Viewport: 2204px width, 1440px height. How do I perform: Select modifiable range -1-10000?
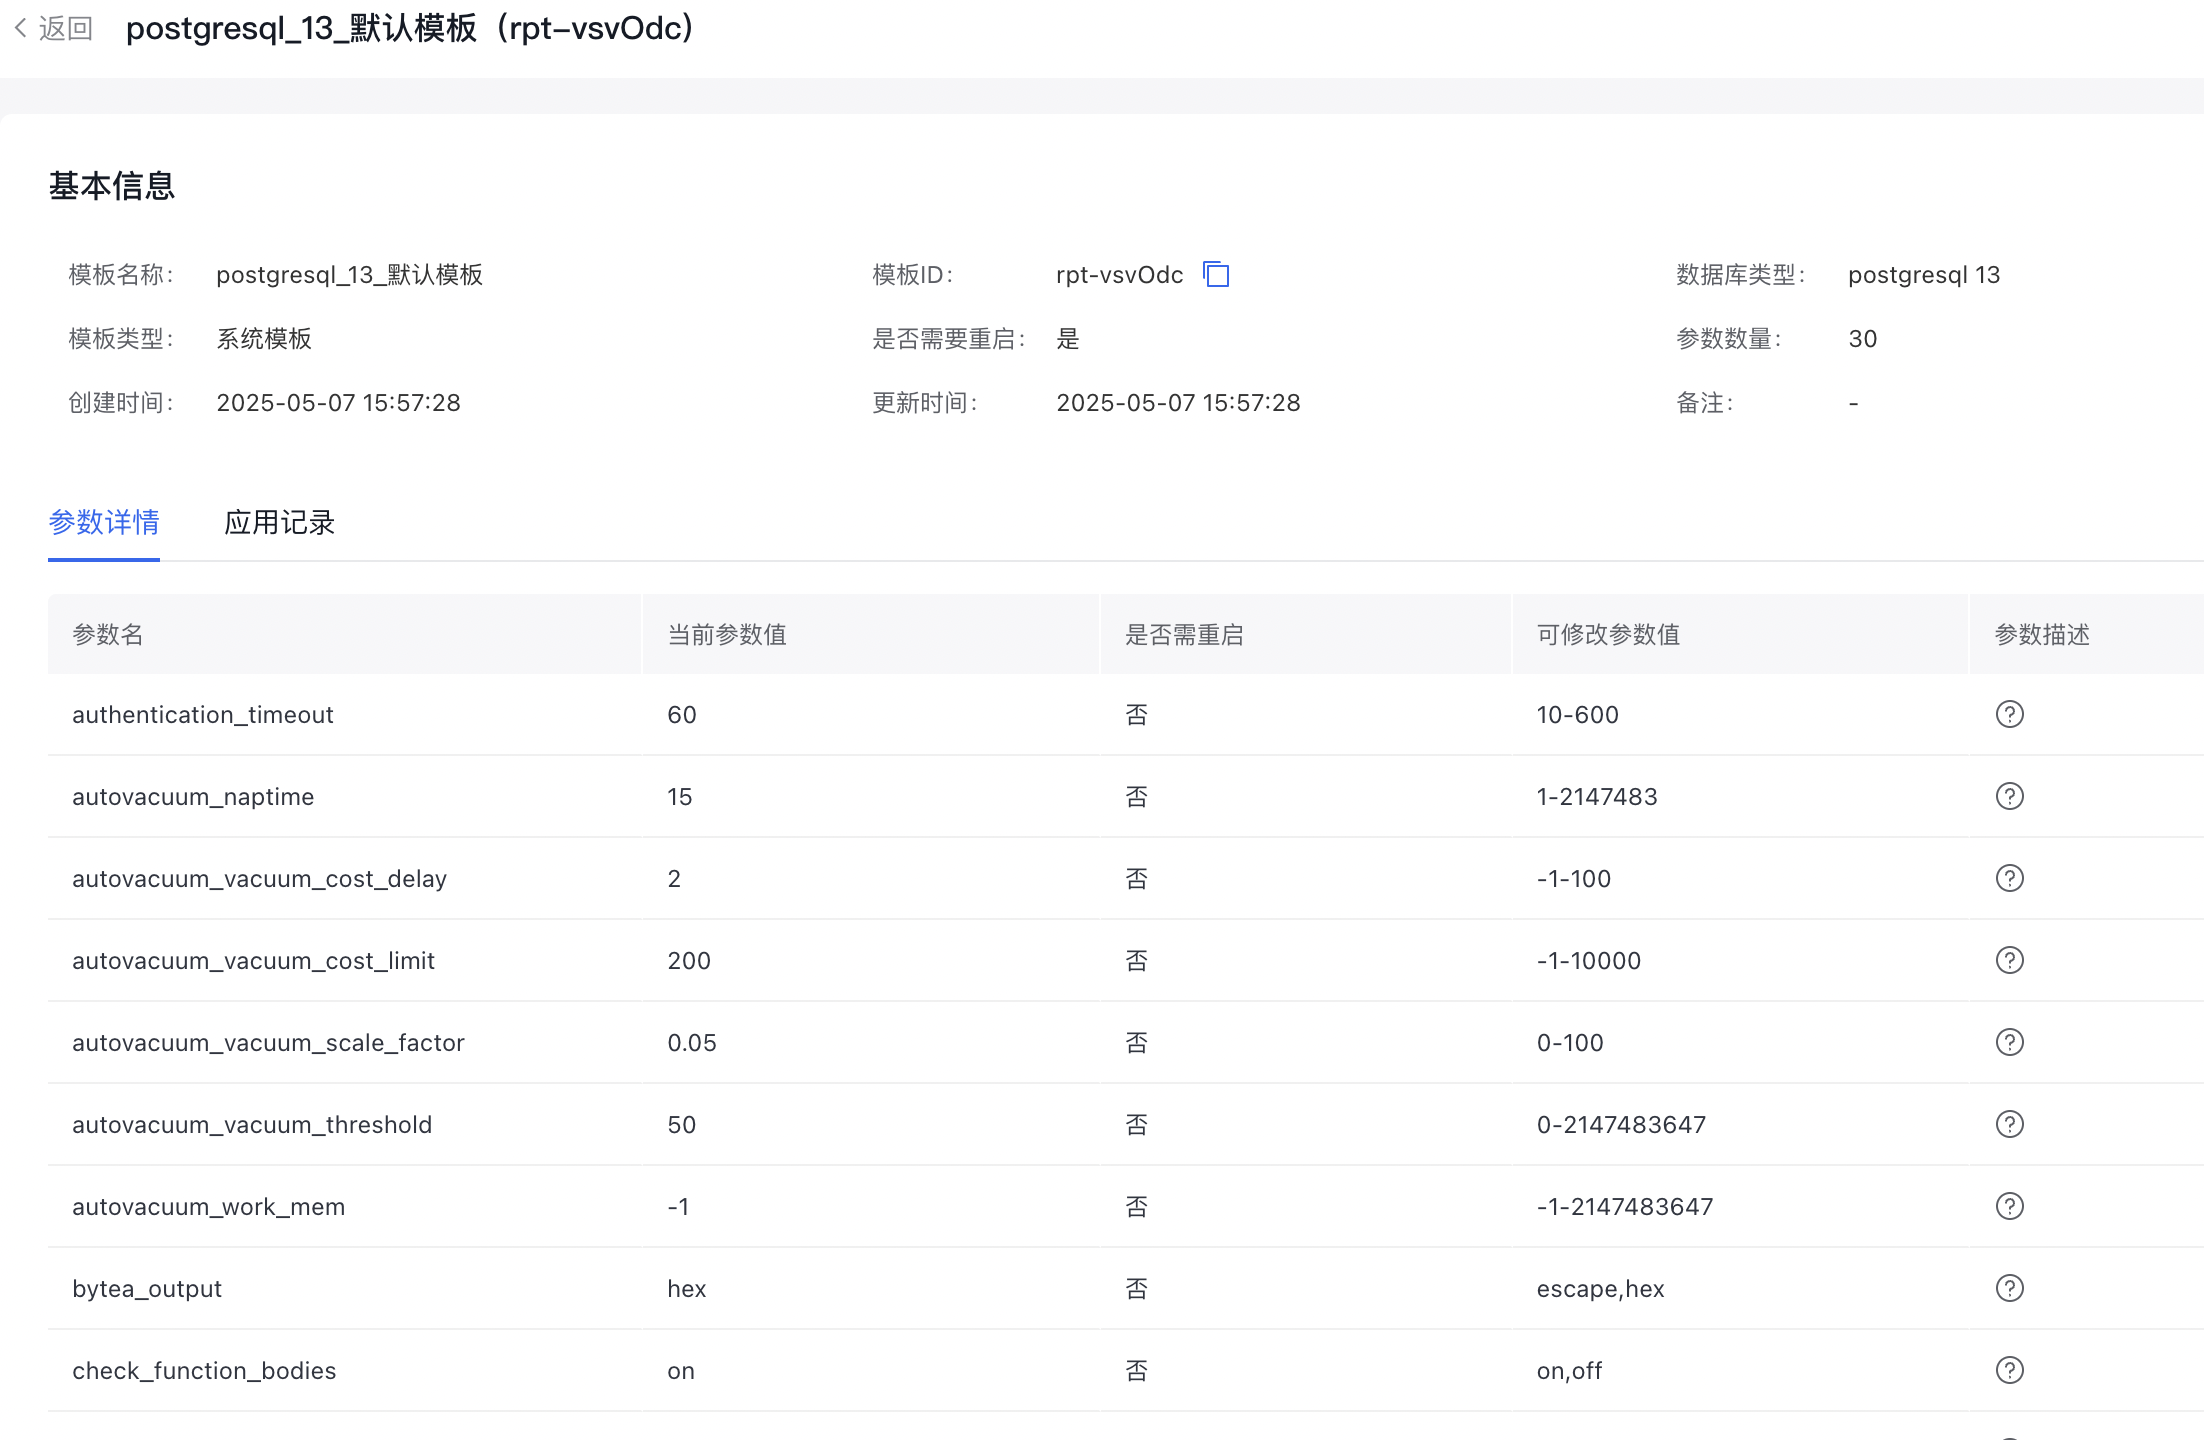pos(1589,961)
